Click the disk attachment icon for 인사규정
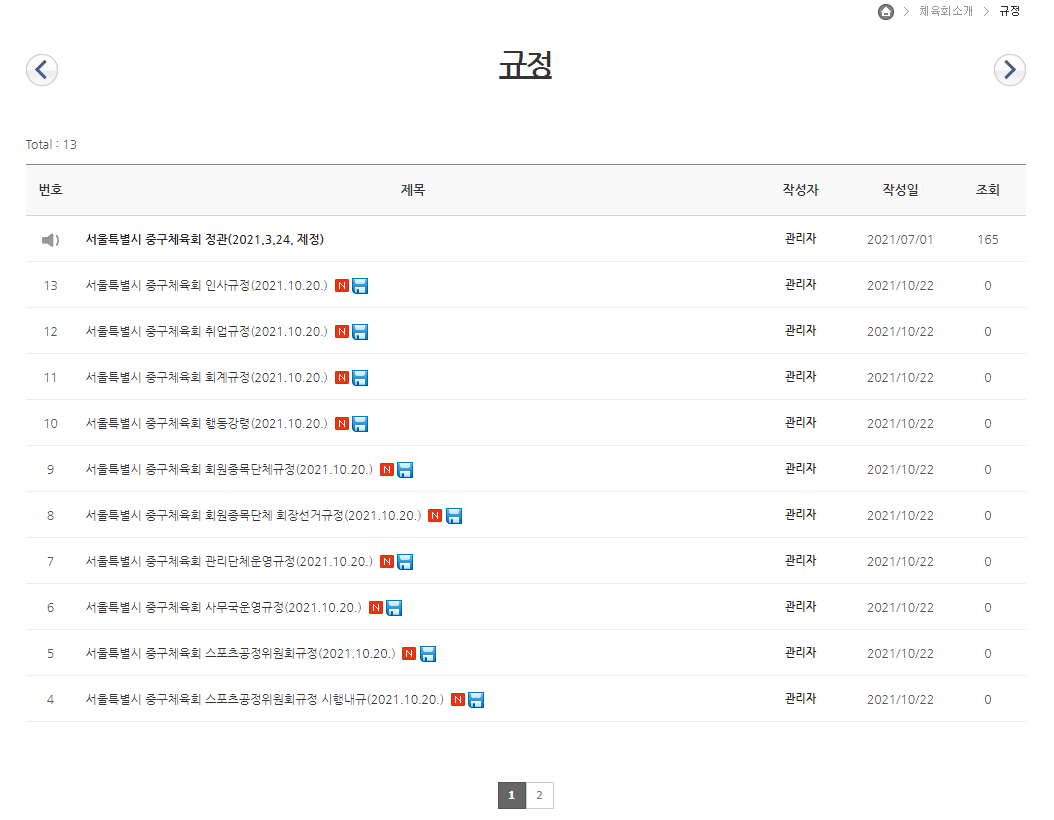This screenshot has width=1054, height=820. pyautogui.click(x=361, y=286)
